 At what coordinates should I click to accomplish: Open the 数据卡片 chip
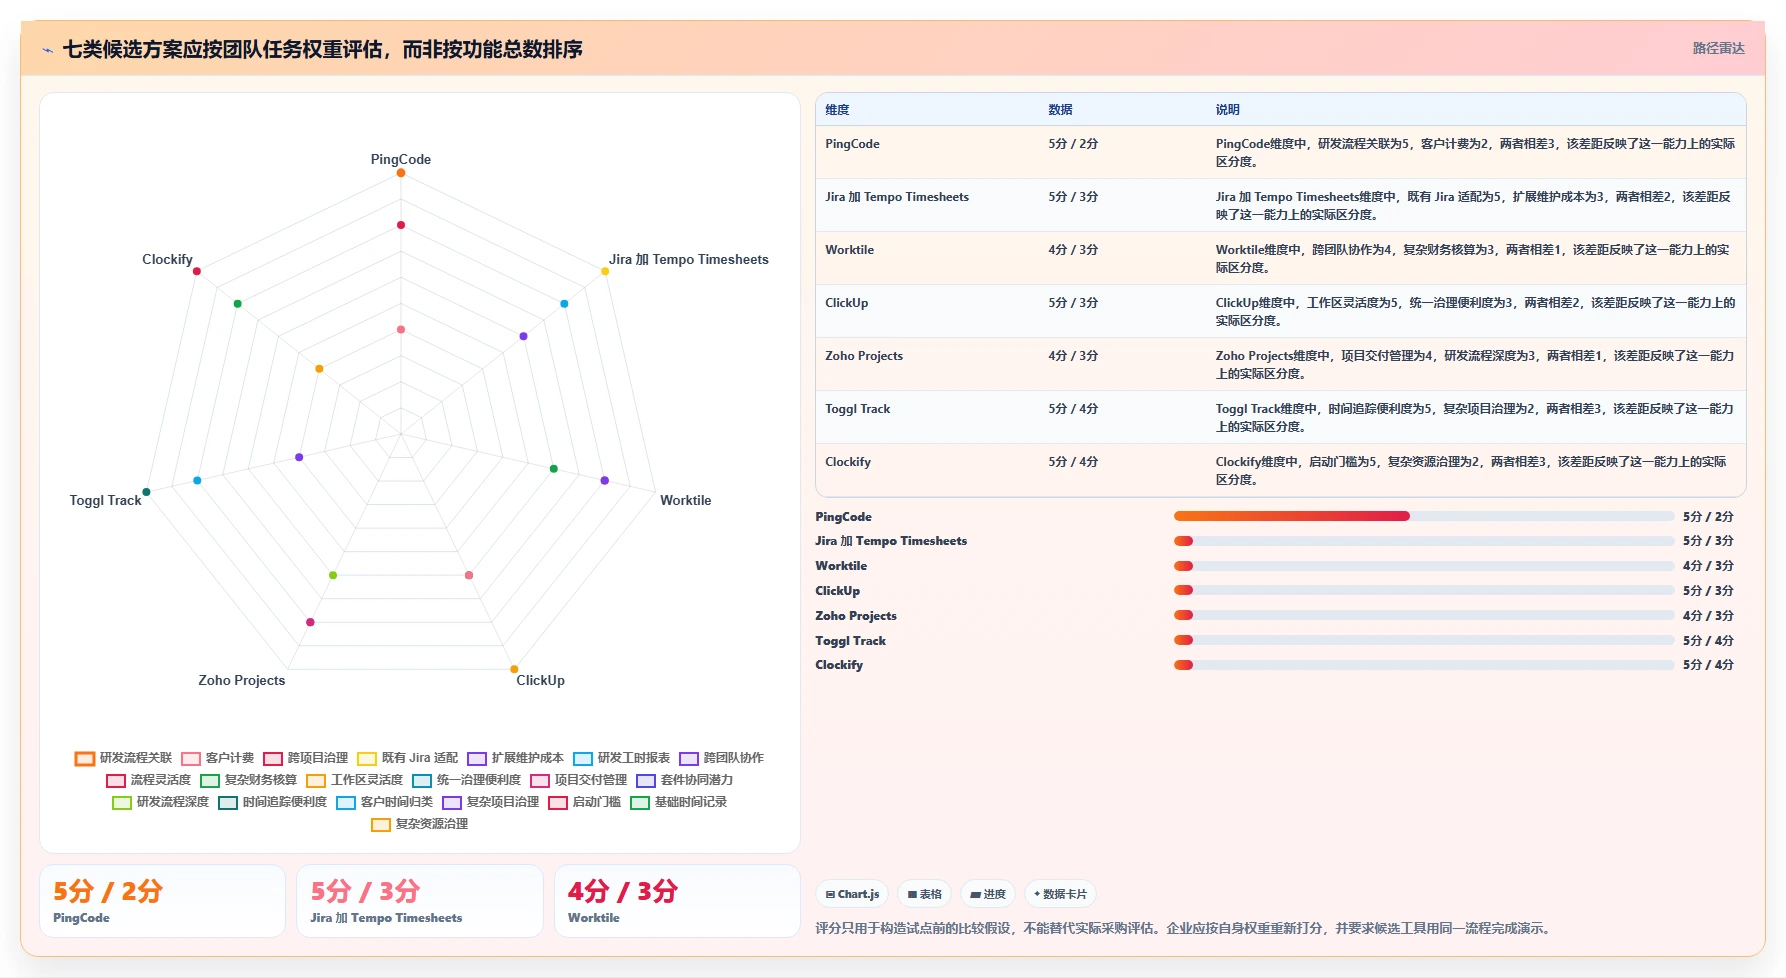click(1061, 894)
